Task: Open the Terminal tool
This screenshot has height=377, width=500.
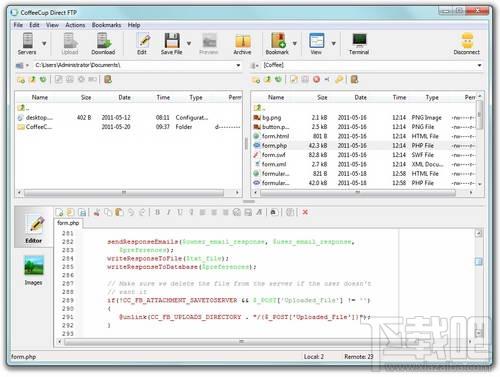Action: (x=359, y=44)
